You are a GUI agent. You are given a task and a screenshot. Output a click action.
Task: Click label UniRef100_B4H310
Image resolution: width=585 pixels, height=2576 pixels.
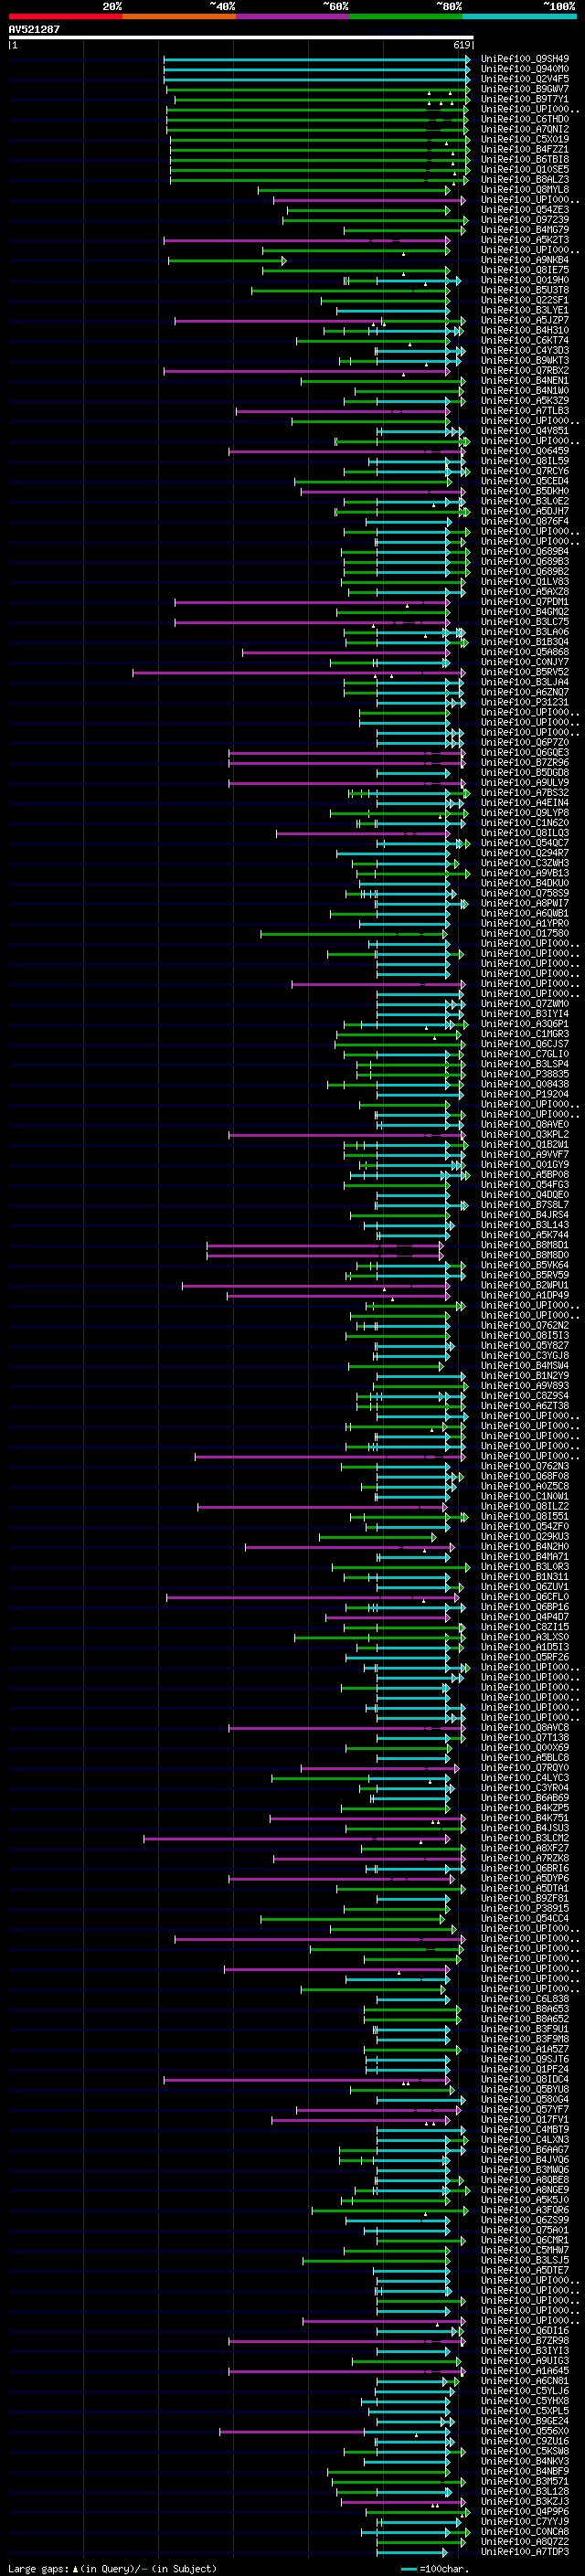[x=525, y=330]
